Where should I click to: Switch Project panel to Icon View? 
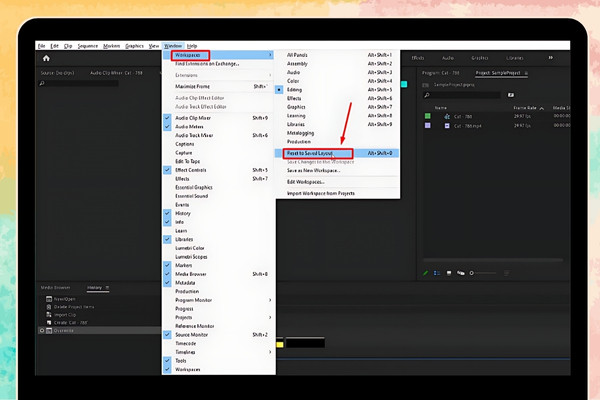click(449, 273)
